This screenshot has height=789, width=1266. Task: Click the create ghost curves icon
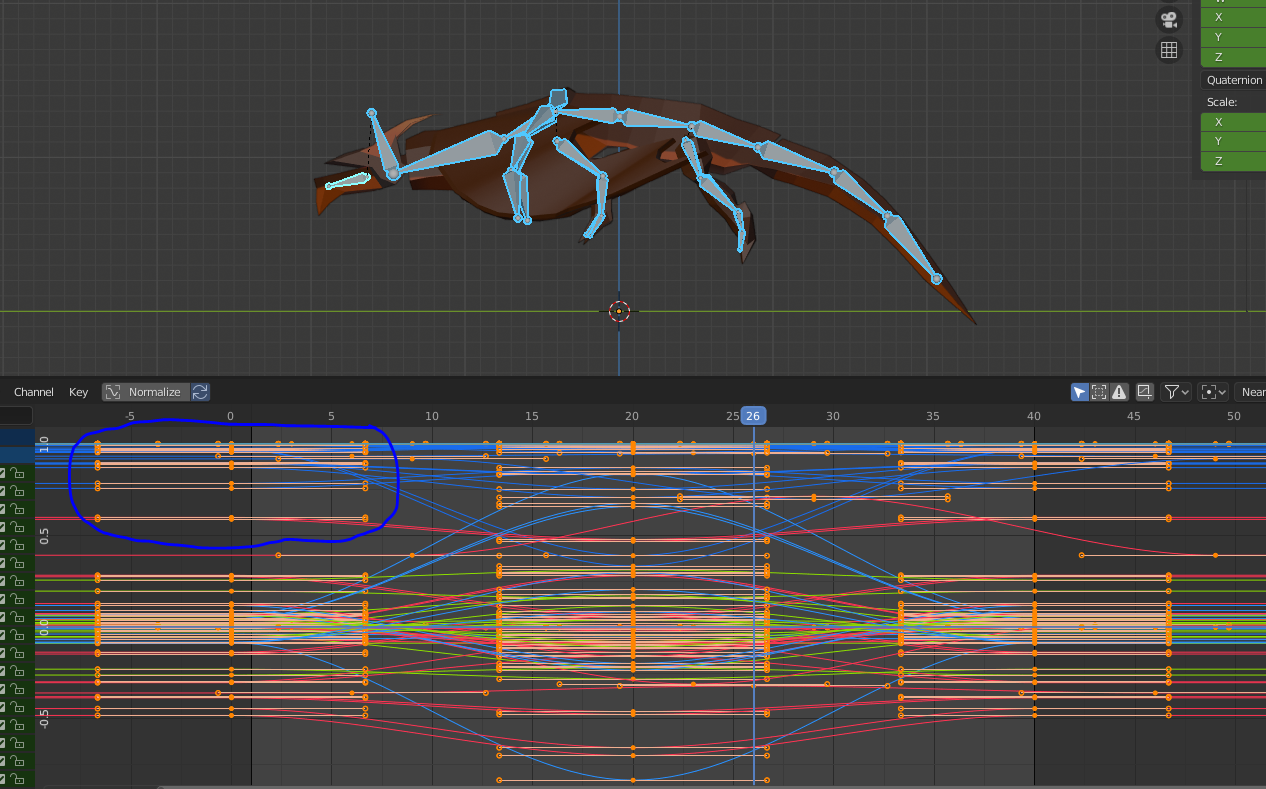coord(1145,392)
